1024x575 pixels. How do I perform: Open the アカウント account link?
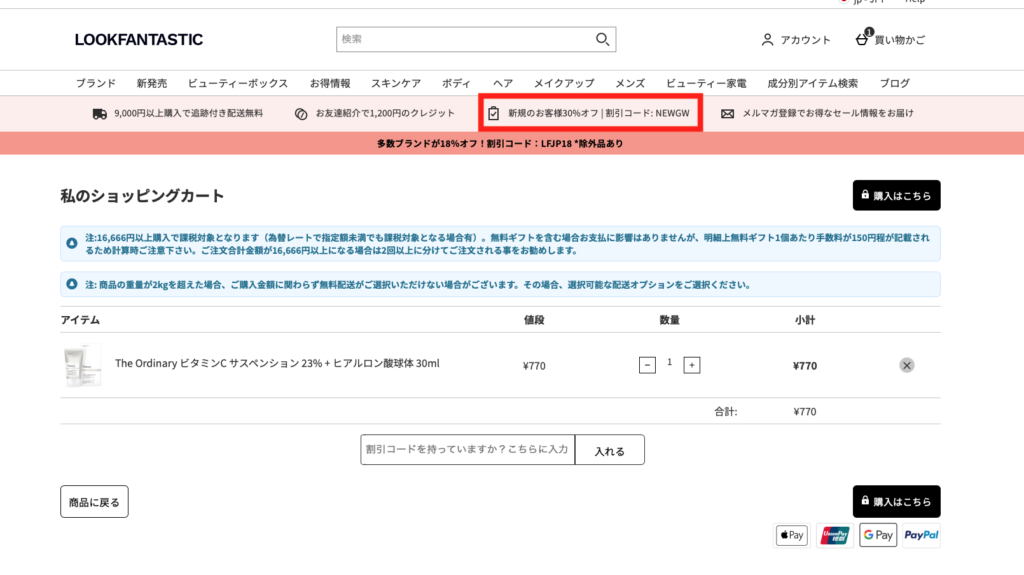[805, 40]
